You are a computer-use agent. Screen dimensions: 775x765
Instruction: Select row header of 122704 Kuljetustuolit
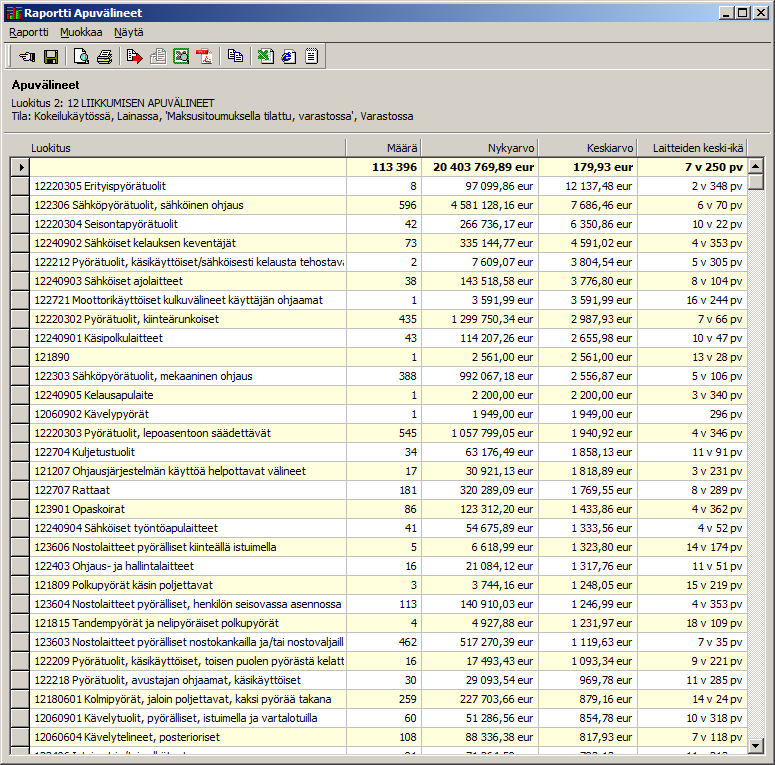[x=20, y=452]
